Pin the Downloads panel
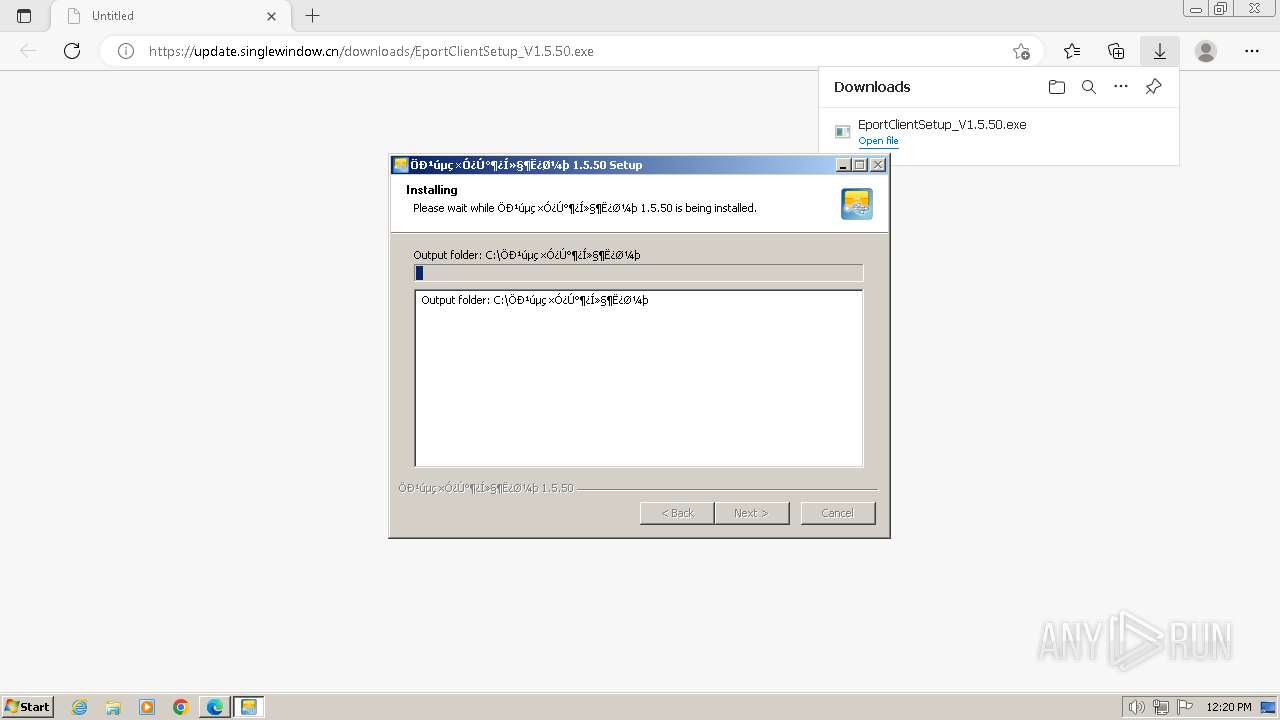1280x720 pixels. [x=1153, y=87]
